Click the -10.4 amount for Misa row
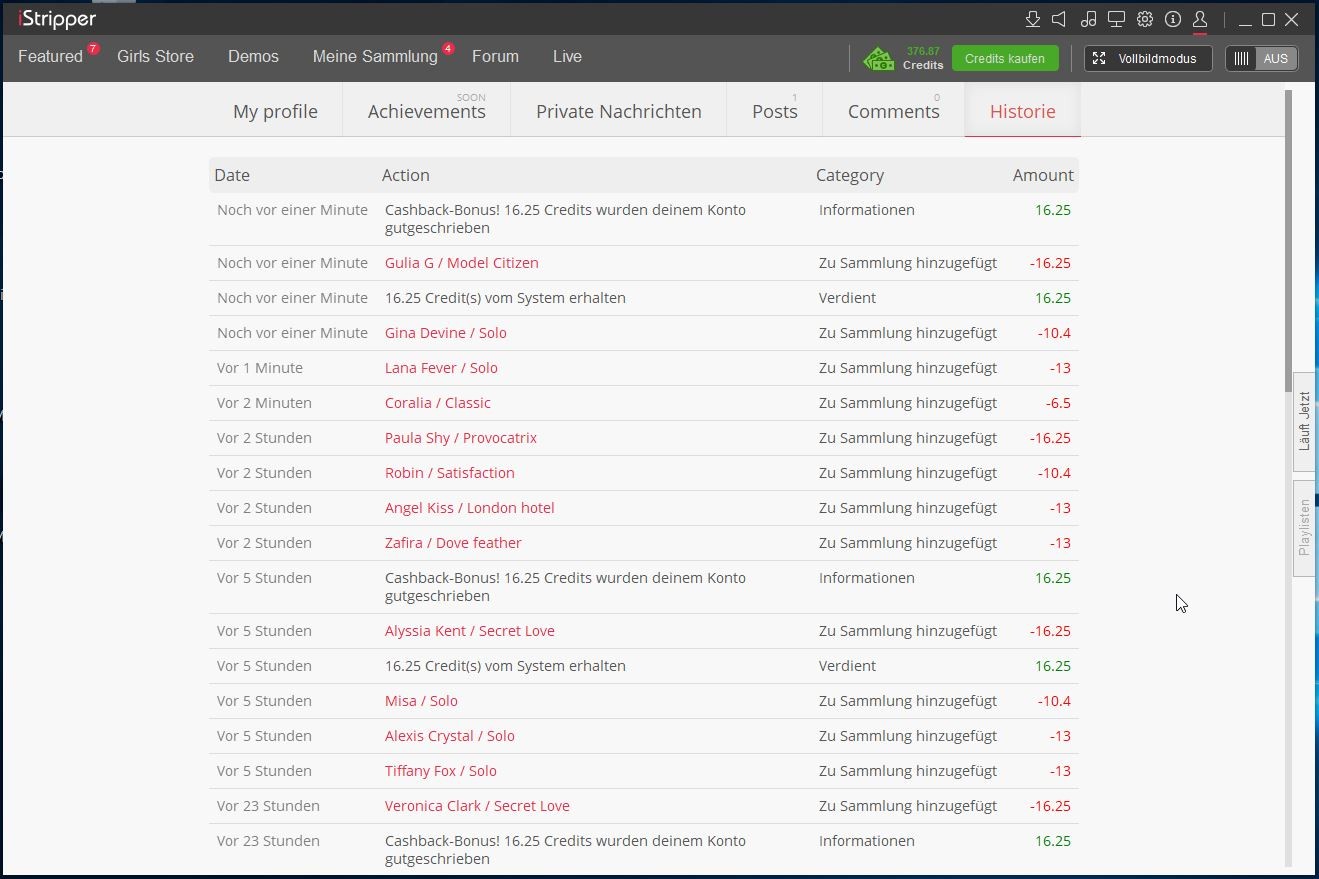 coord(1054,701)
